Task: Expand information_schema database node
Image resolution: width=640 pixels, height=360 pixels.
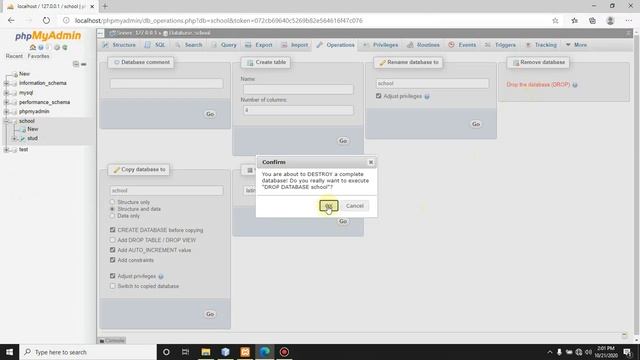Action: click(6, 83)
